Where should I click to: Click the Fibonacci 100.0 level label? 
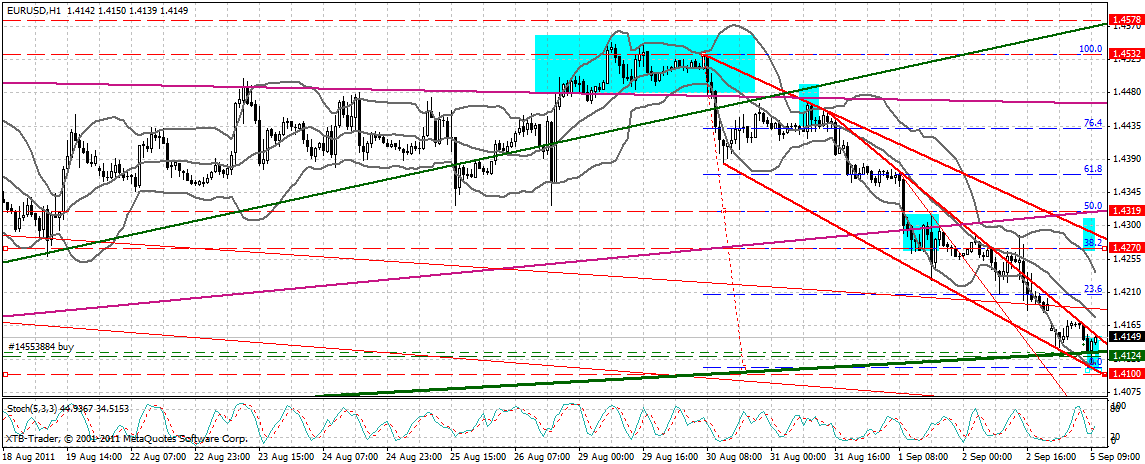pyautogui.click(x=1090, y=49)
